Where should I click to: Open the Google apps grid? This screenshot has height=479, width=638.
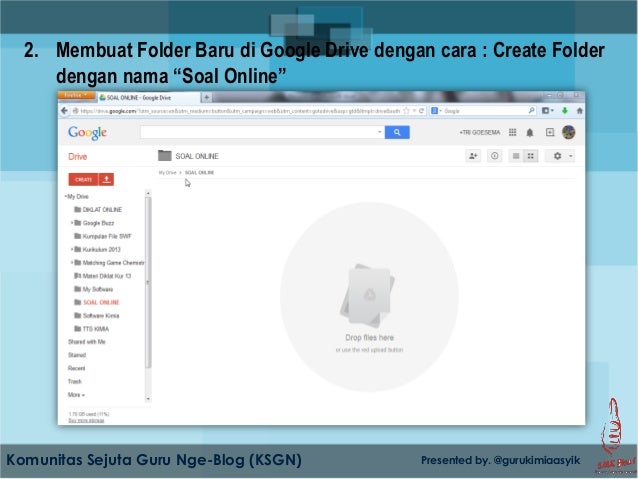513,132
